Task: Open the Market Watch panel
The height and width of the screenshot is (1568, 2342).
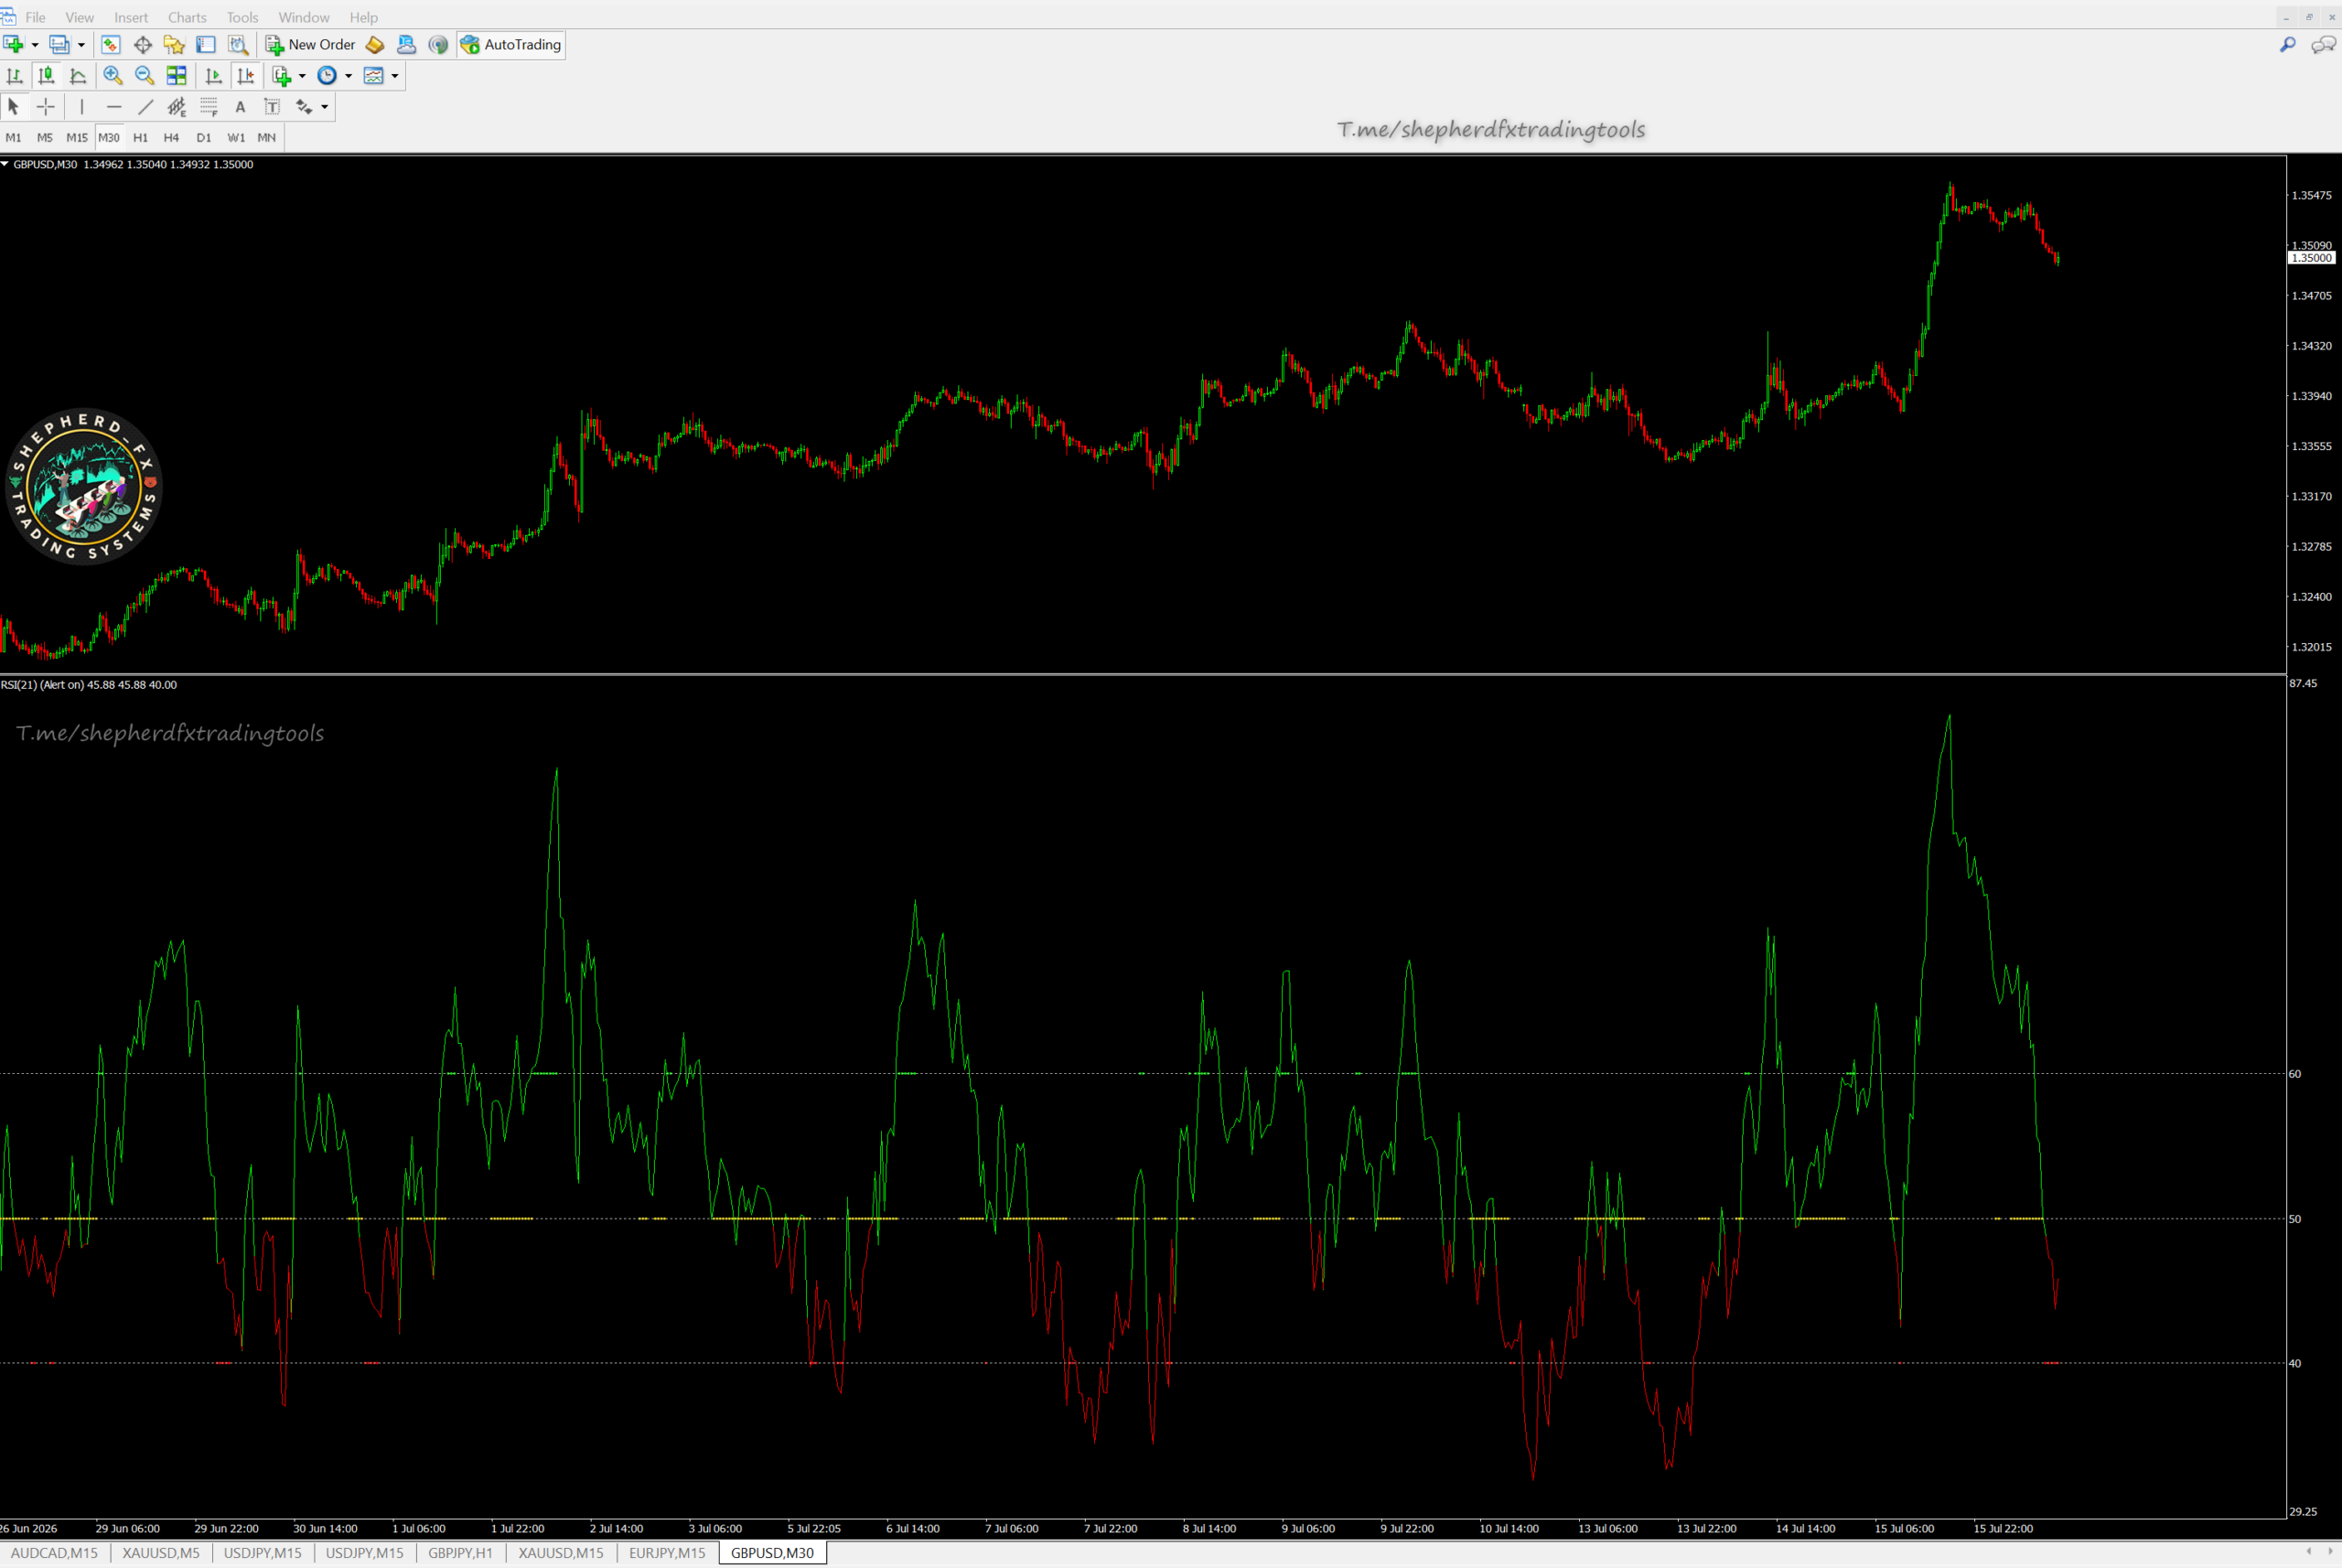Action: click(x=111, y=45)
